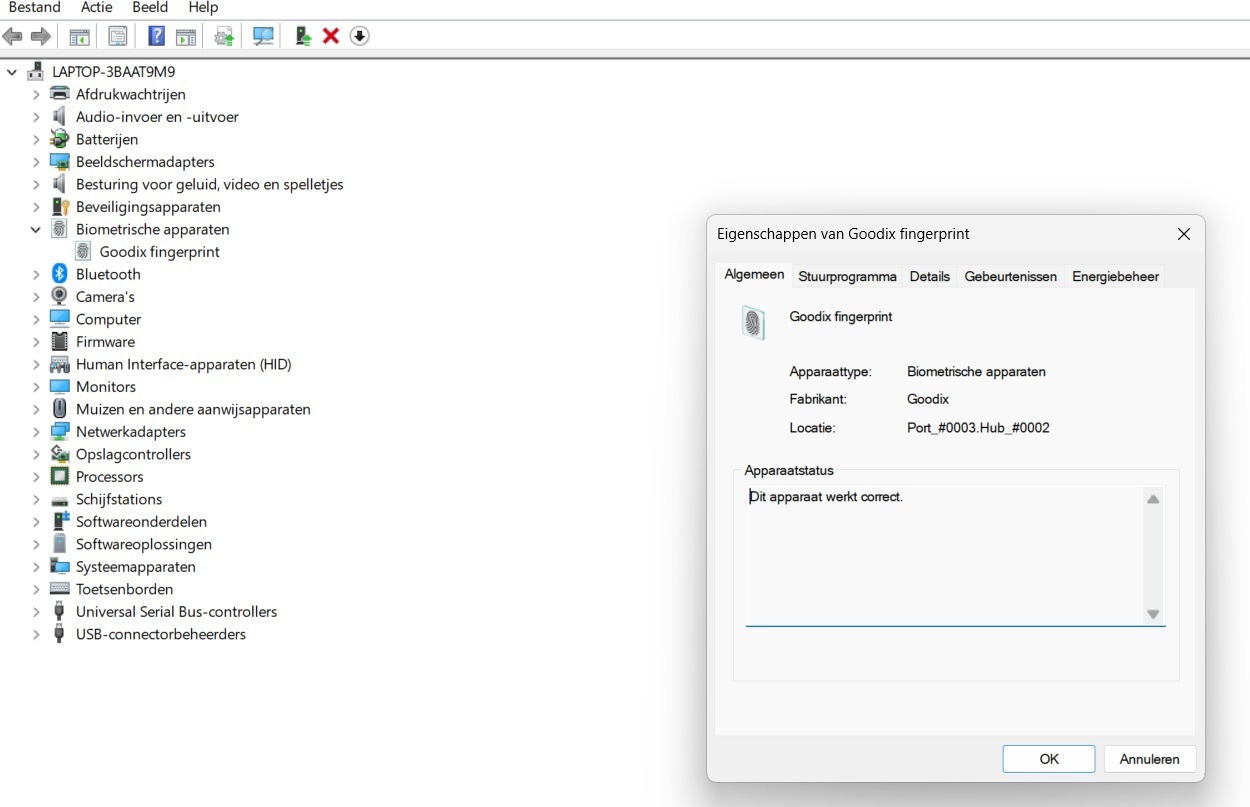Viewport: 1250px width, 807px height.
Task: Open the Gebeurtenissen tab
Action: (x=1011, y=276)
